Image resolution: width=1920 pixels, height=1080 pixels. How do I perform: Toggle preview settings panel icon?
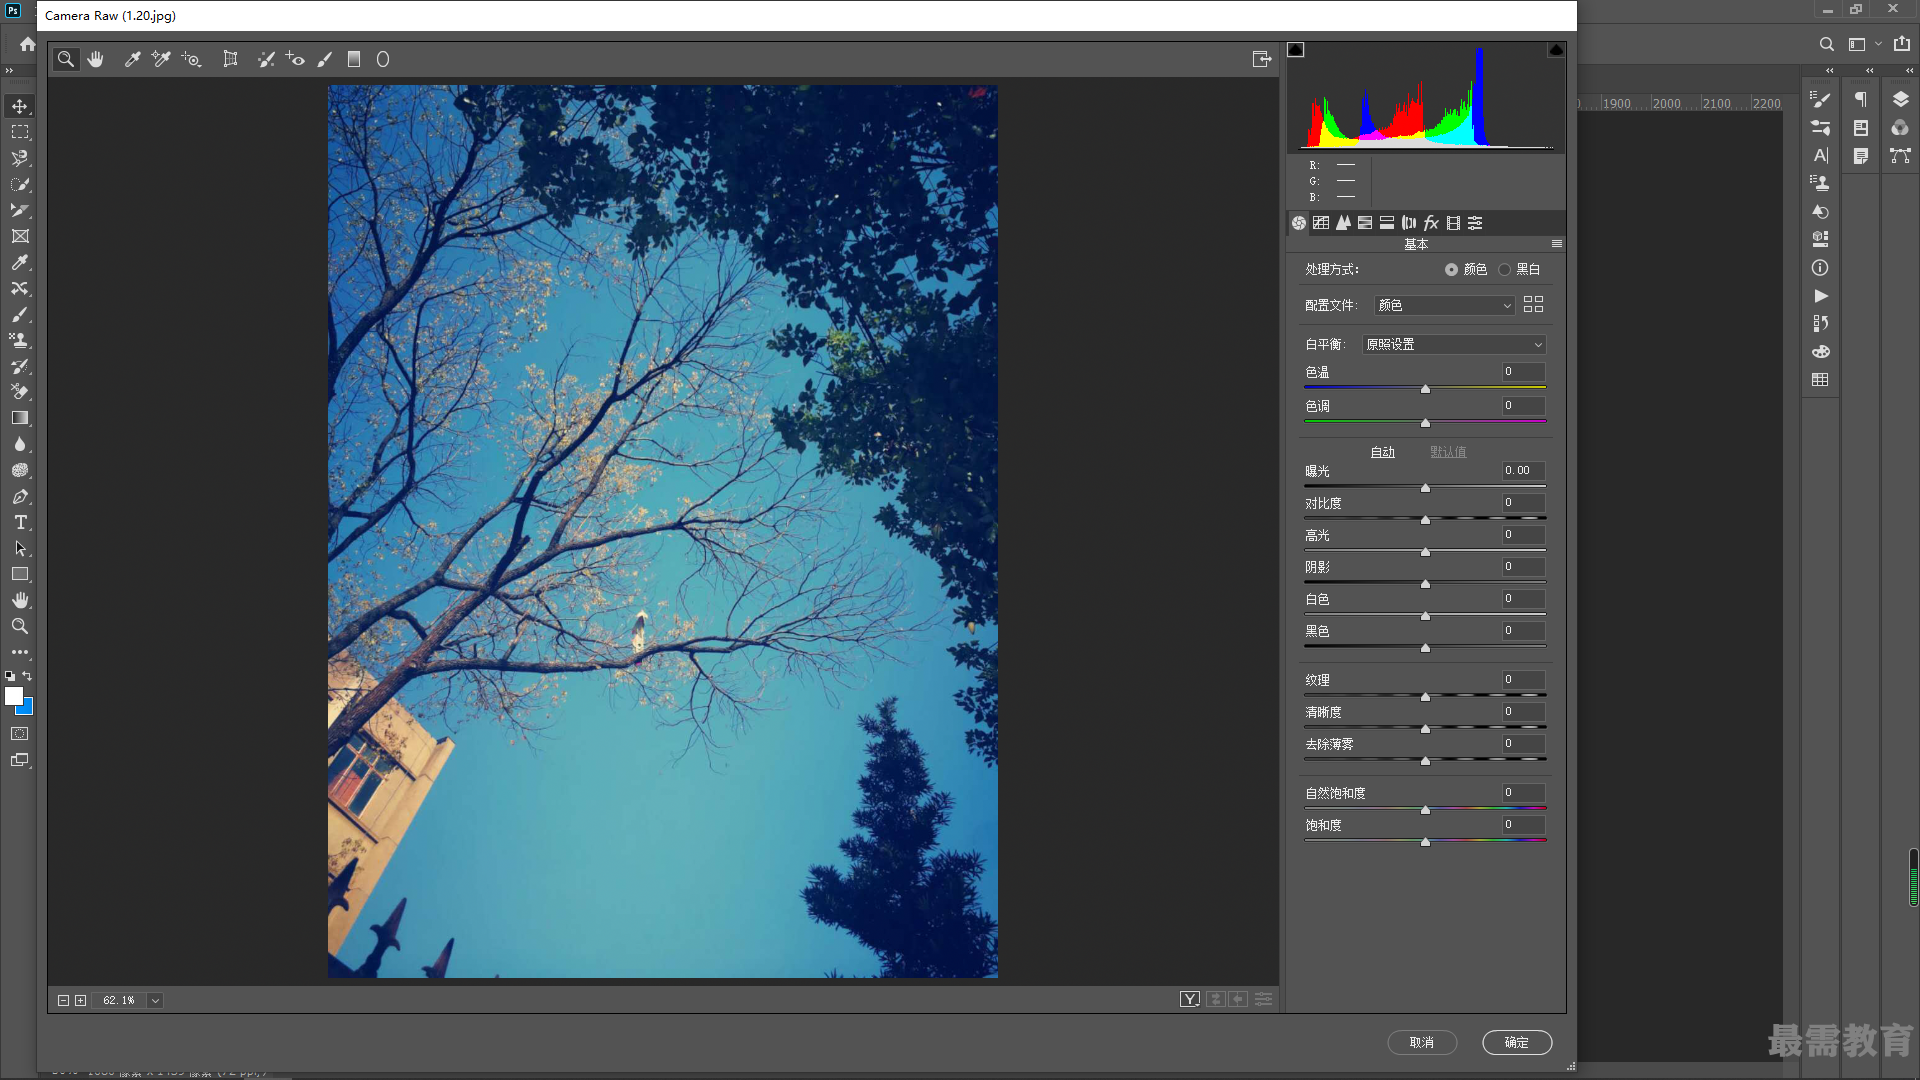[1264, 999]
